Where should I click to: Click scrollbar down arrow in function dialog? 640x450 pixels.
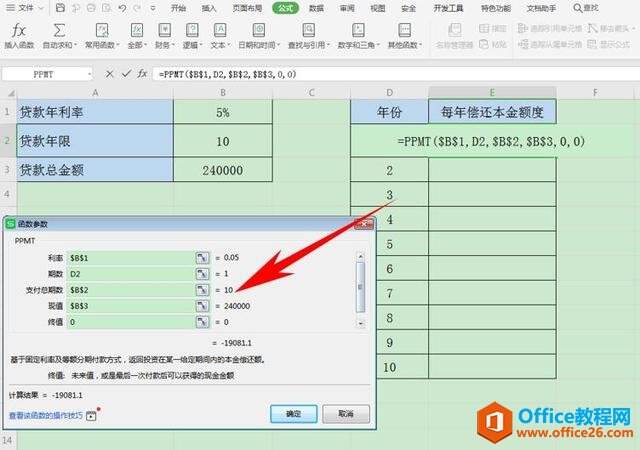click(x=360, y=323)
